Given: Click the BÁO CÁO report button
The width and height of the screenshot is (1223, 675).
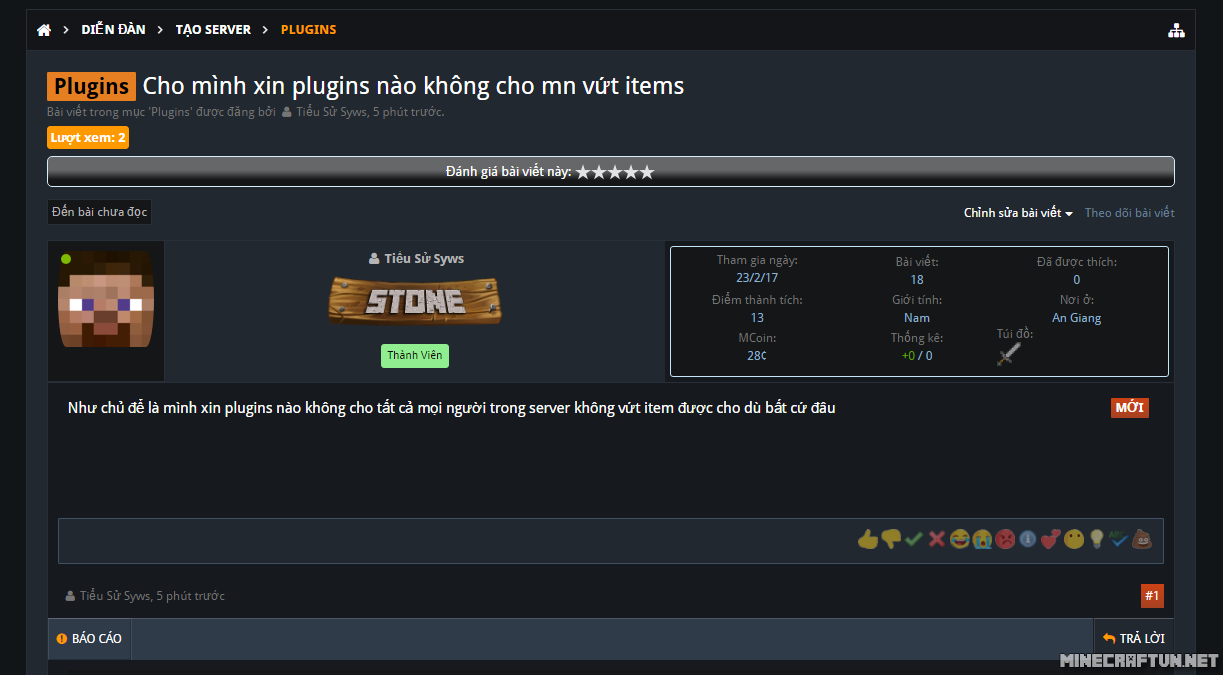Looking at the screenshot, I should [x=89, y=638].
